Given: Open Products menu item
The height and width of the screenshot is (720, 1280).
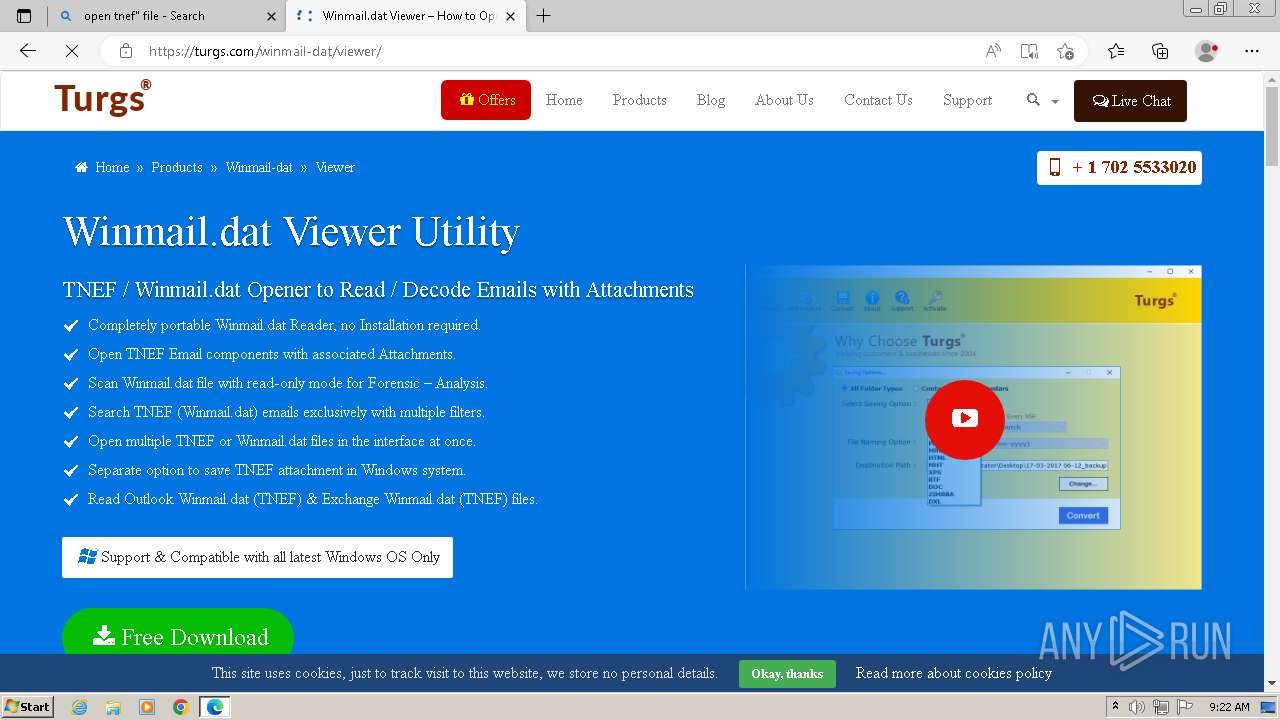Looking at the screenshot, I should [x=639, y=100].
